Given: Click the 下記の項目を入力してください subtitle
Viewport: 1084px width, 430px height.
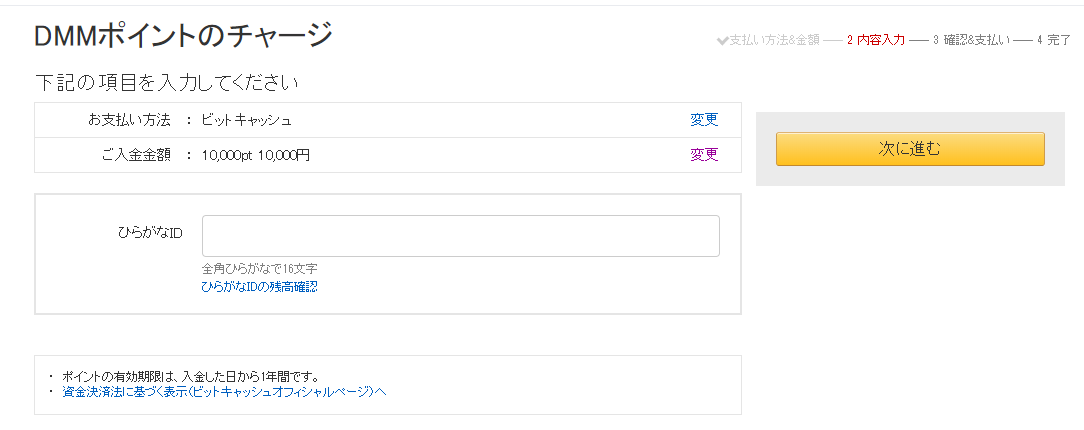Looking at the screenshot, I should click(x=167, y=82).
